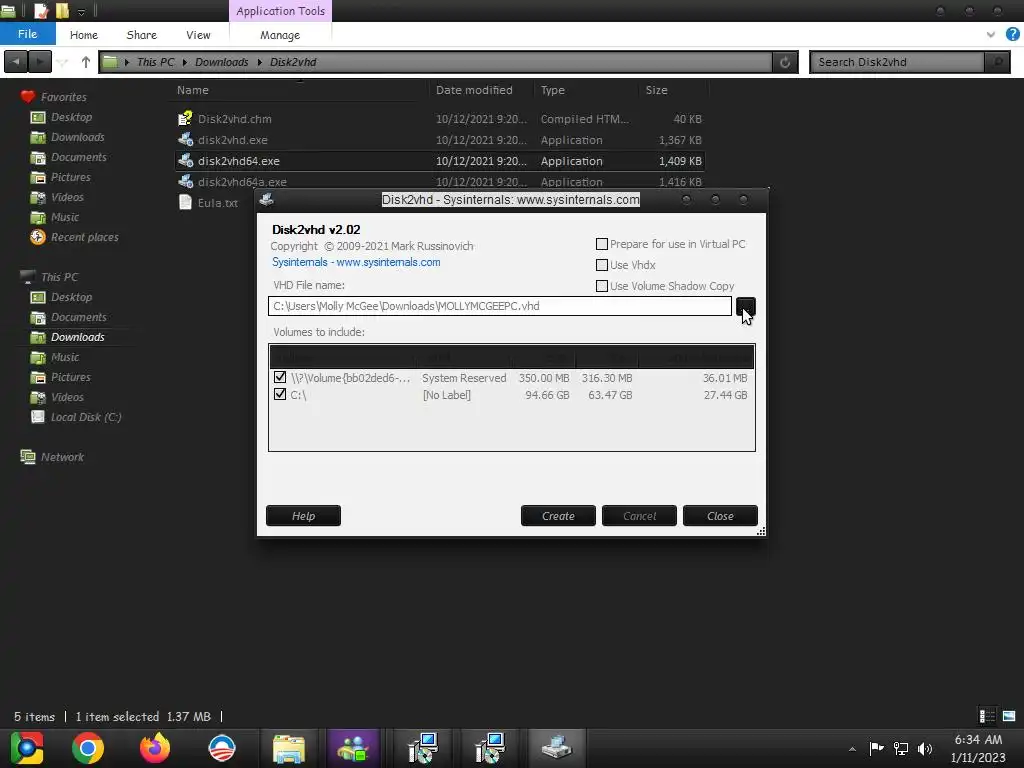Click the Disk2vhd.chm help file icon
Image resolution: width=1024 pixels, height=768 pixels.
pos(185,118)
